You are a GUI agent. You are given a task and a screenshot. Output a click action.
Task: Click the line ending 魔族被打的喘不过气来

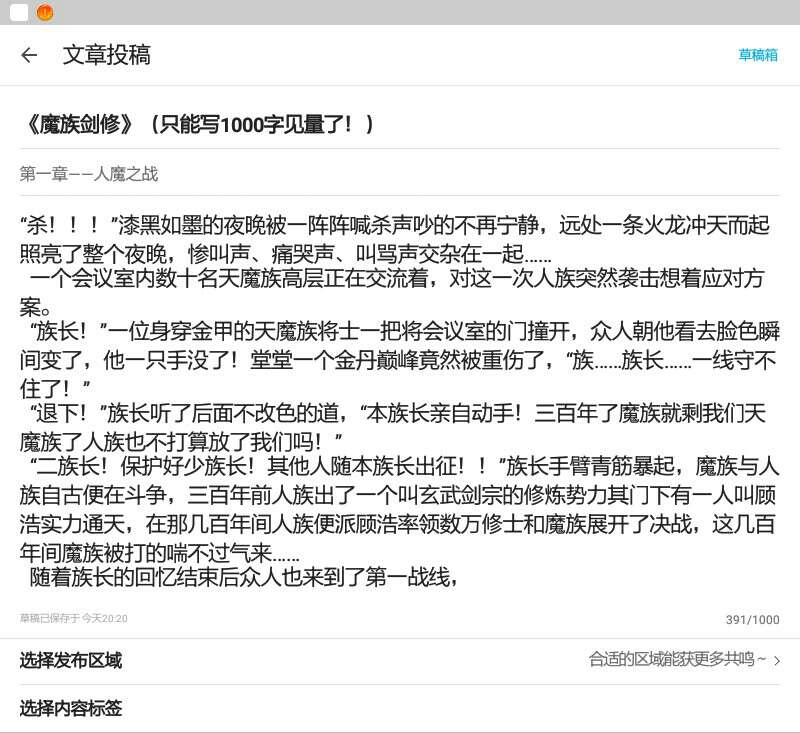tap(160, 550)
